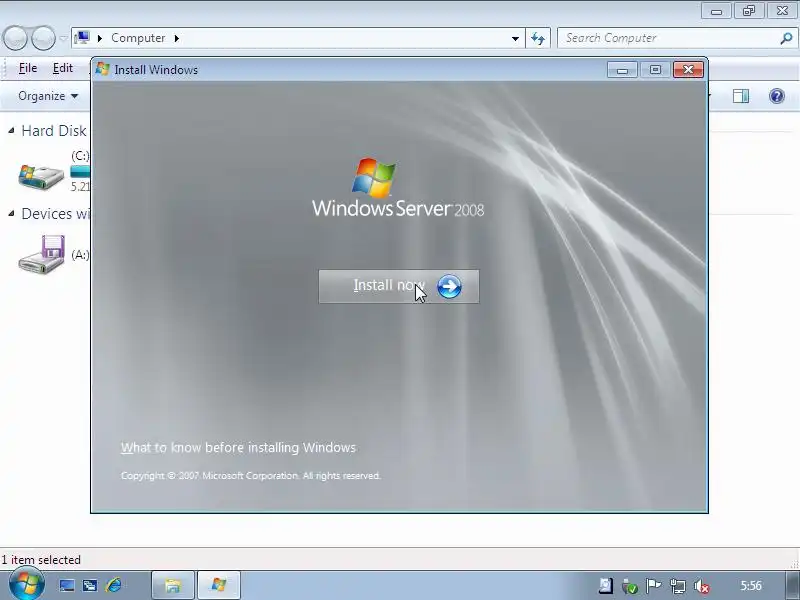Screen dimensions: 800x600
Task: Maximize the Install Windows dialog
Action: tap(655, 69)
